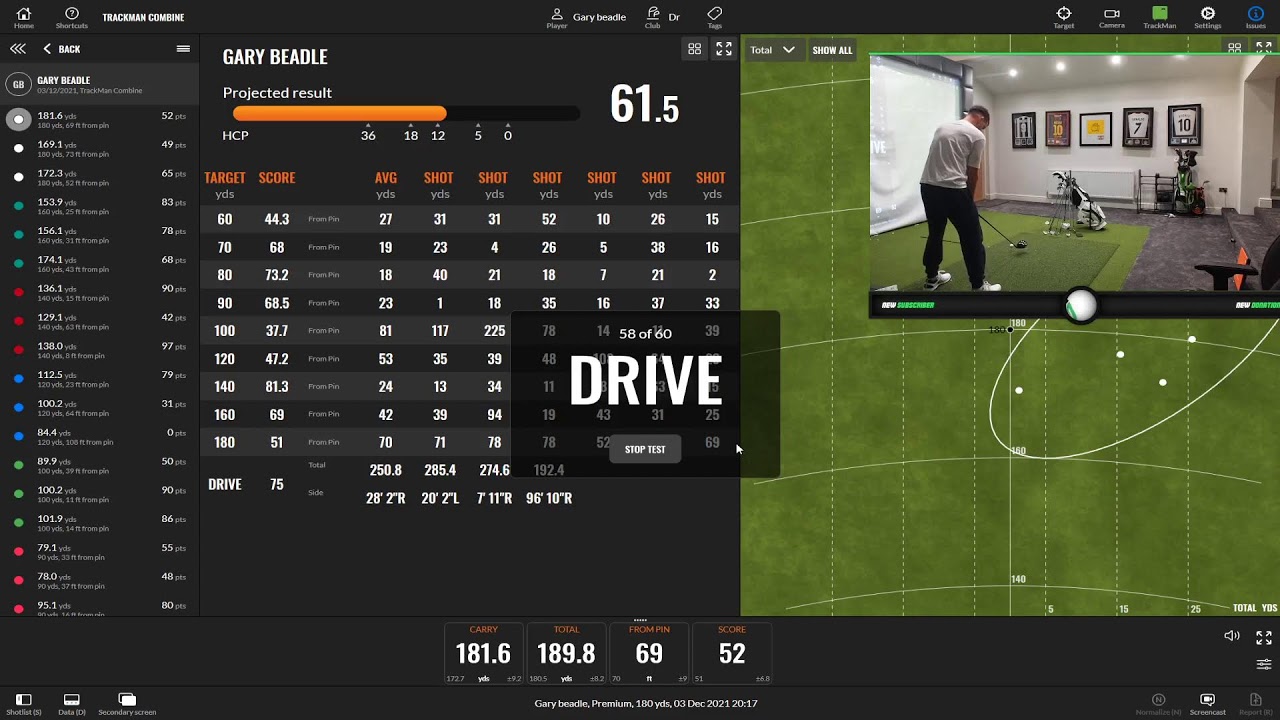
Task: Click the SCORE 52 data tile
Action: point(732,654)
